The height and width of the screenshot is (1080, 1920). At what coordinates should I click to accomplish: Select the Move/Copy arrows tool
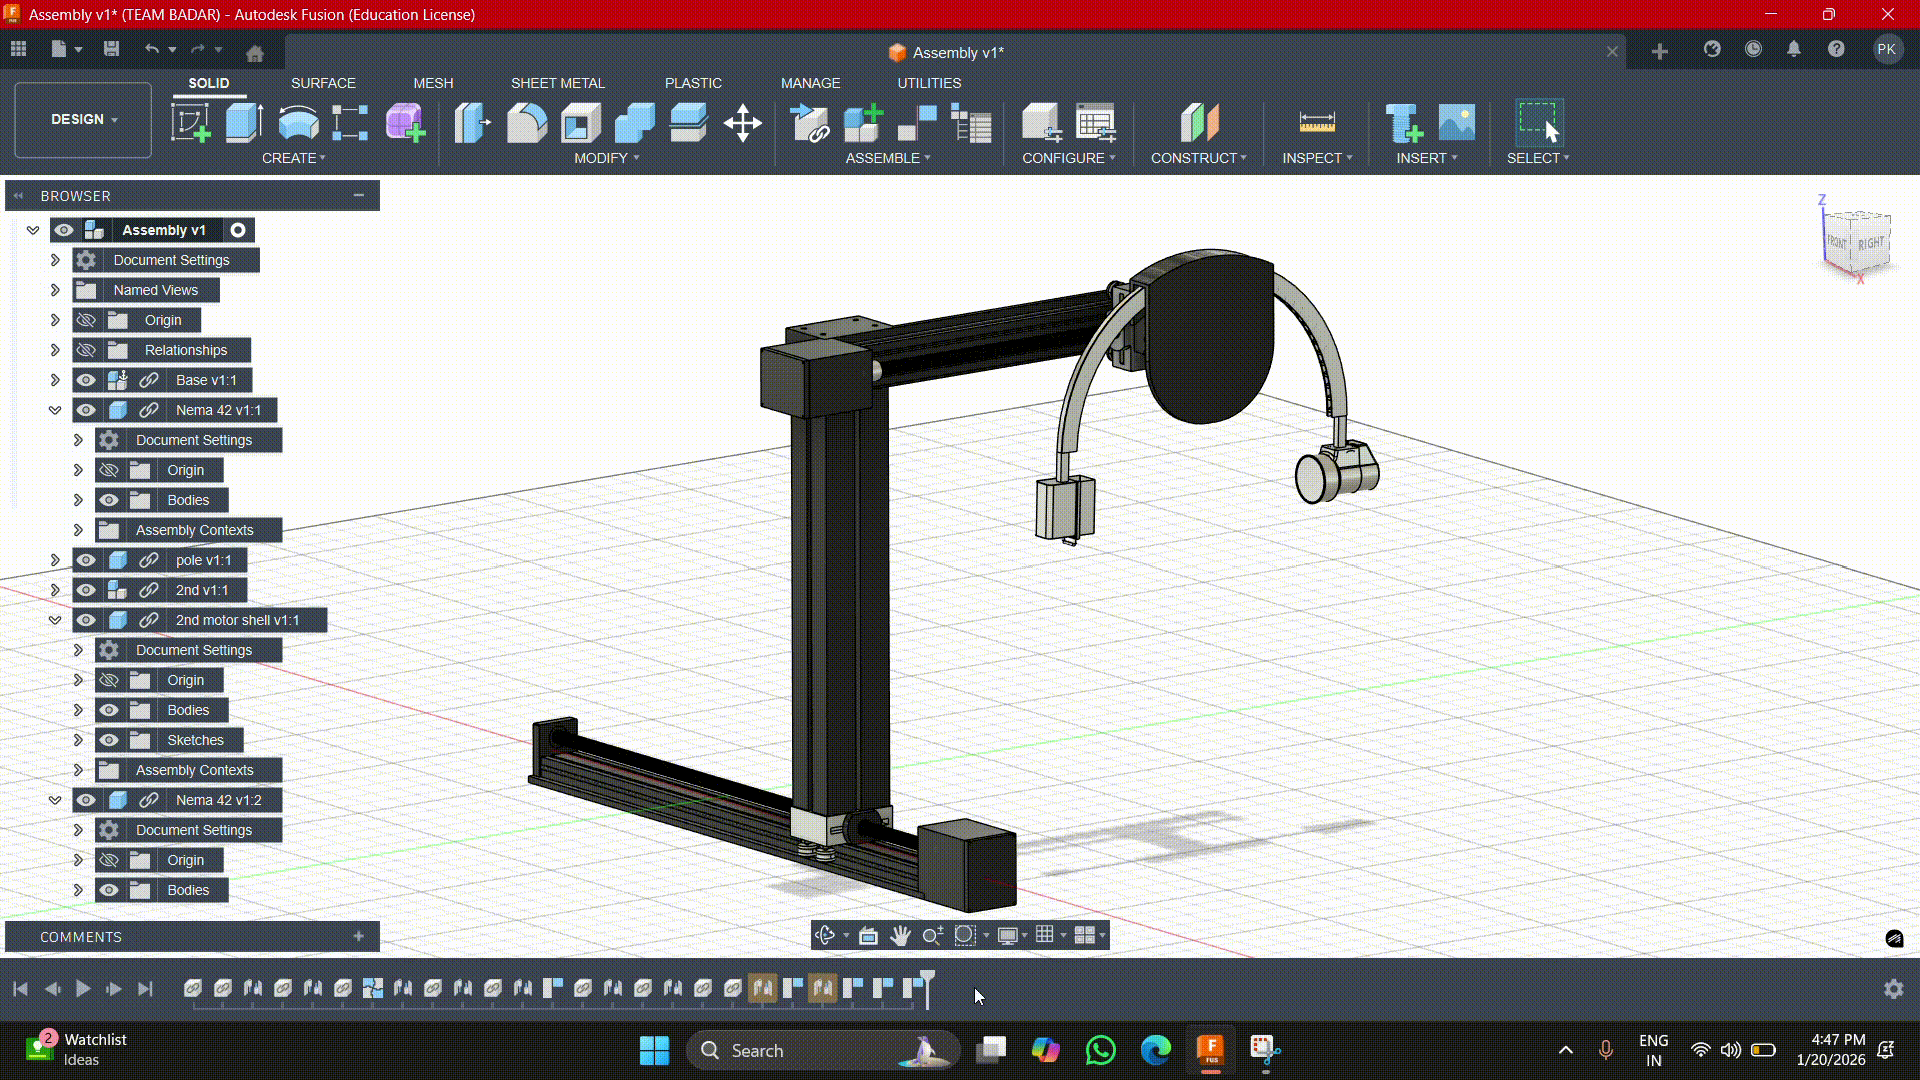tap(742, 123)
